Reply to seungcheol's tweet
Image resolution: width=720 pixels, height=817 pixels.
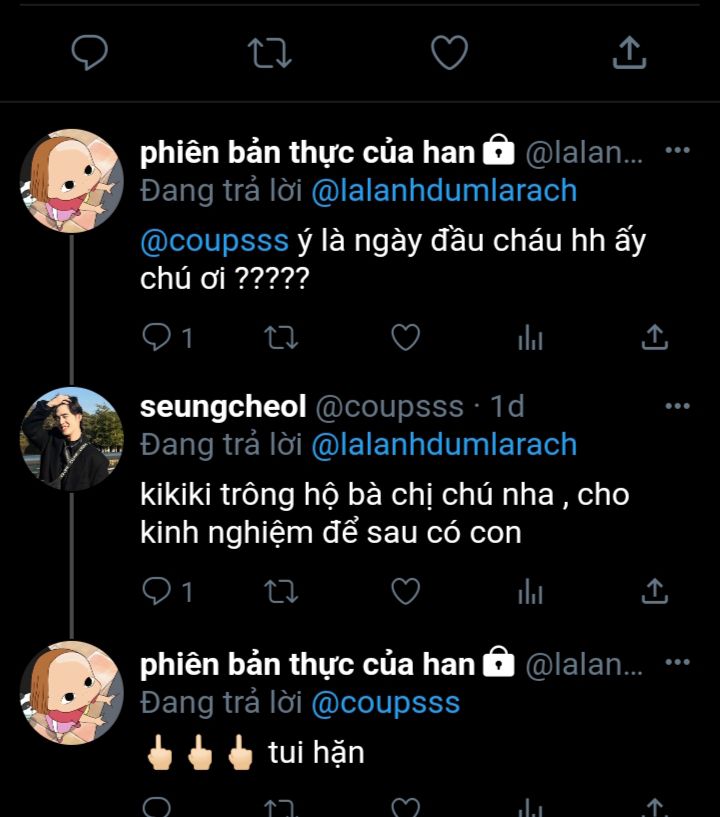click(x=156, y=591)
